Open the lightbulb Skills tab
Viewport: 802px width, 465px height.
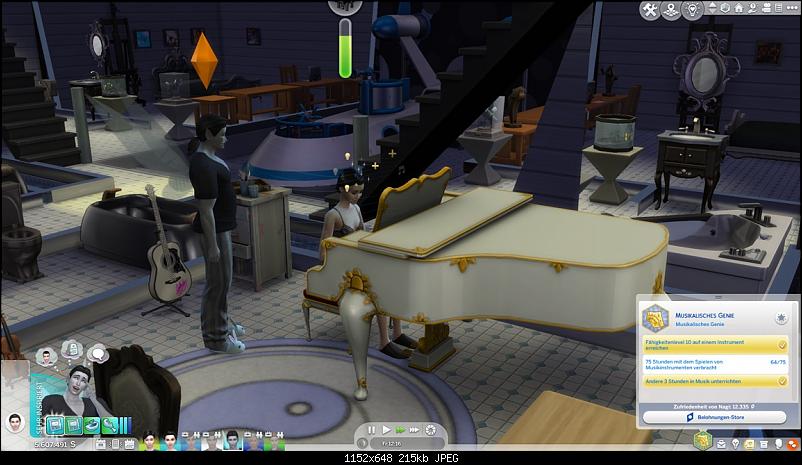pyautogui.click(x=736, y=445)
